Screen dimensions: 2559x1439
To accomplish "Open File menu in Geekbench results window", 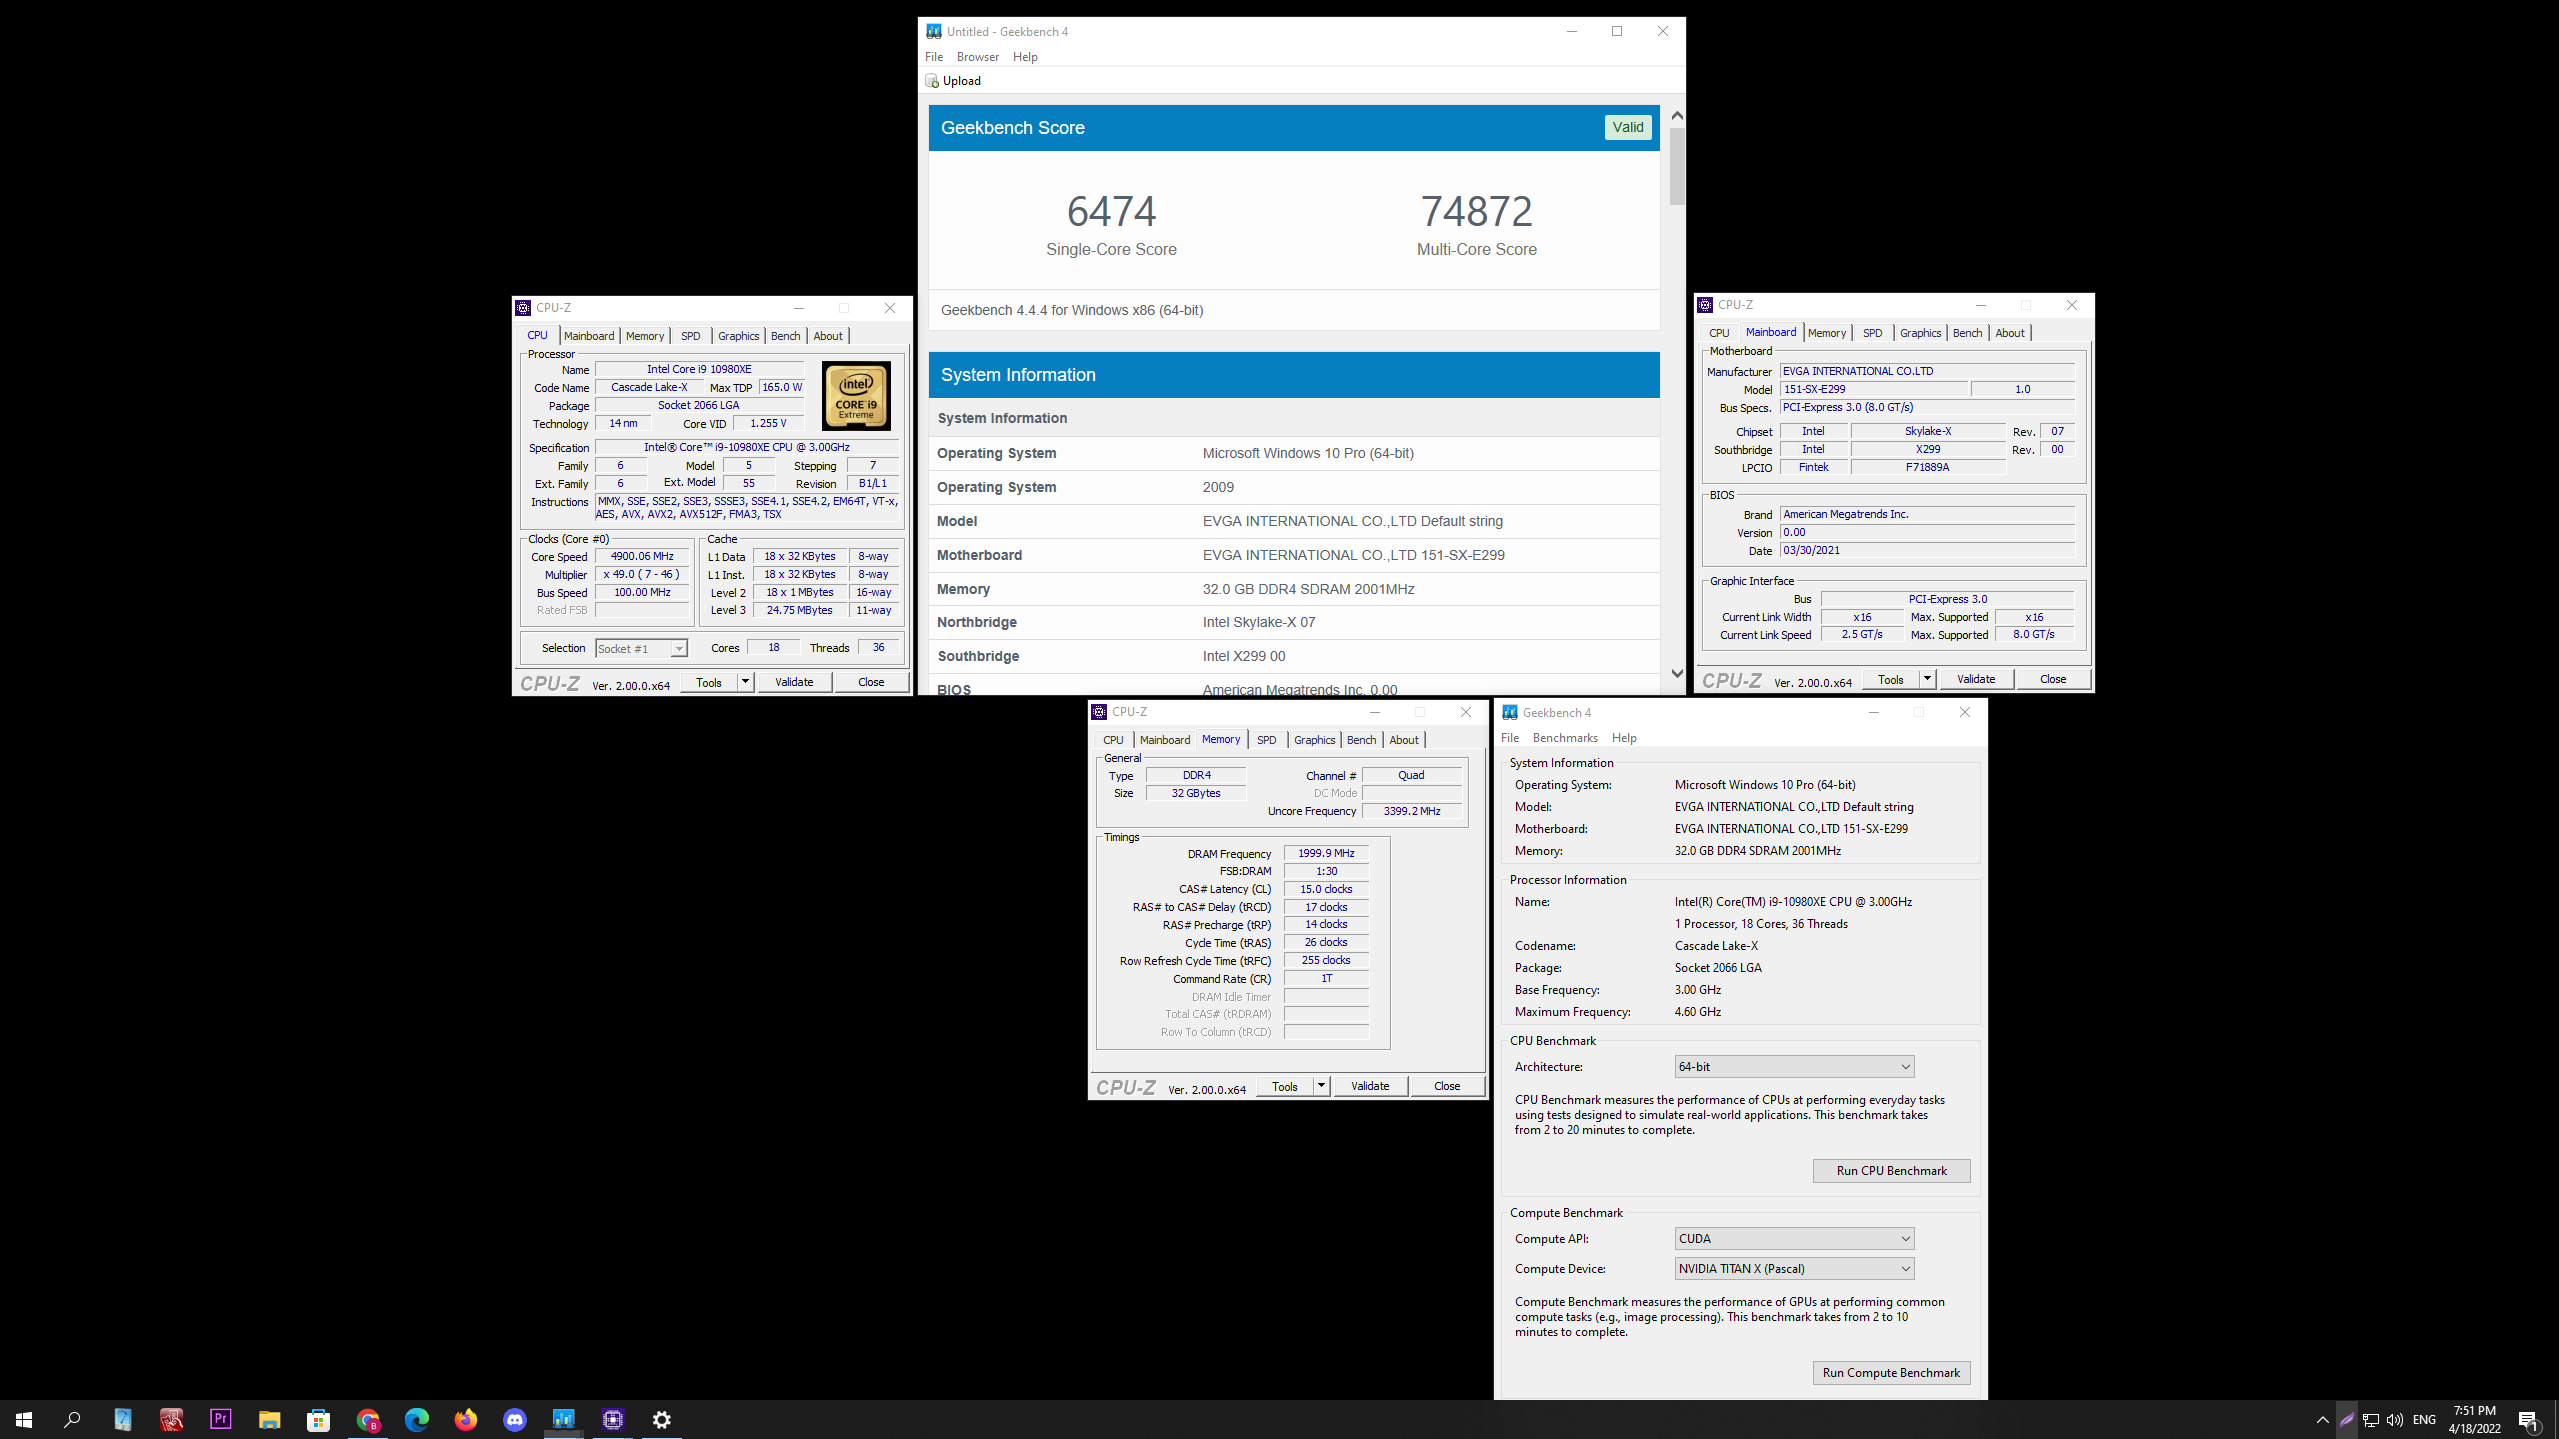I will pos(934,57).
